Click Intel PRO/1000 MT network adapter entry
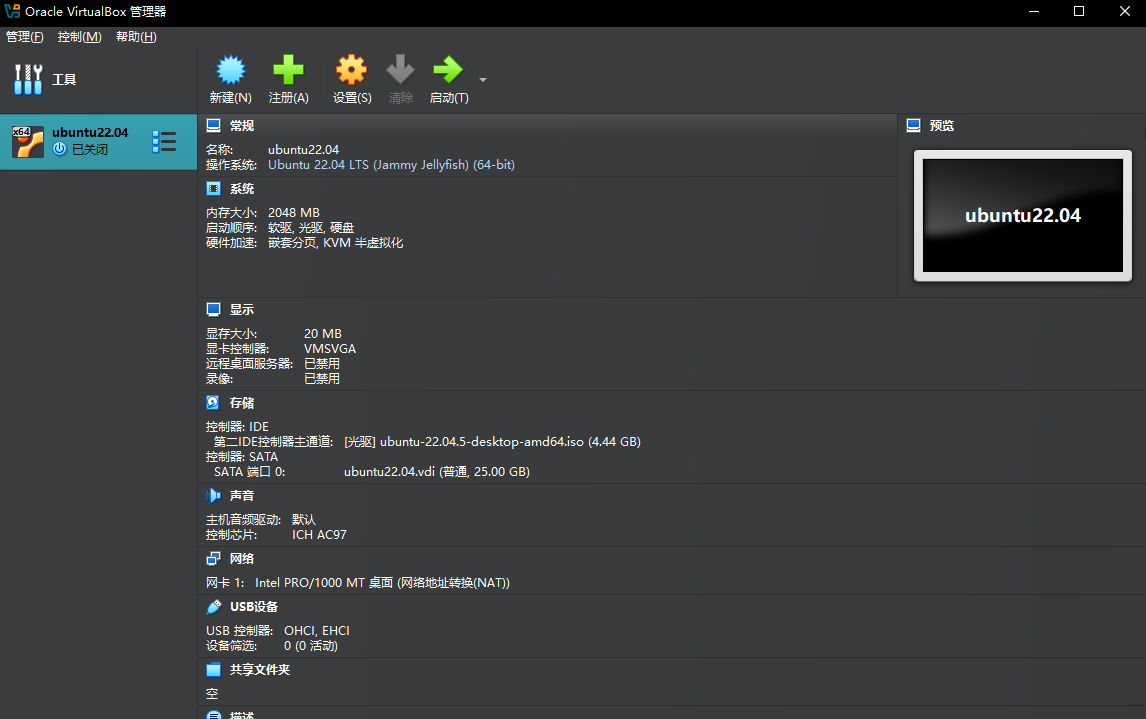The image size is (1146, 719). pos(382,582)
